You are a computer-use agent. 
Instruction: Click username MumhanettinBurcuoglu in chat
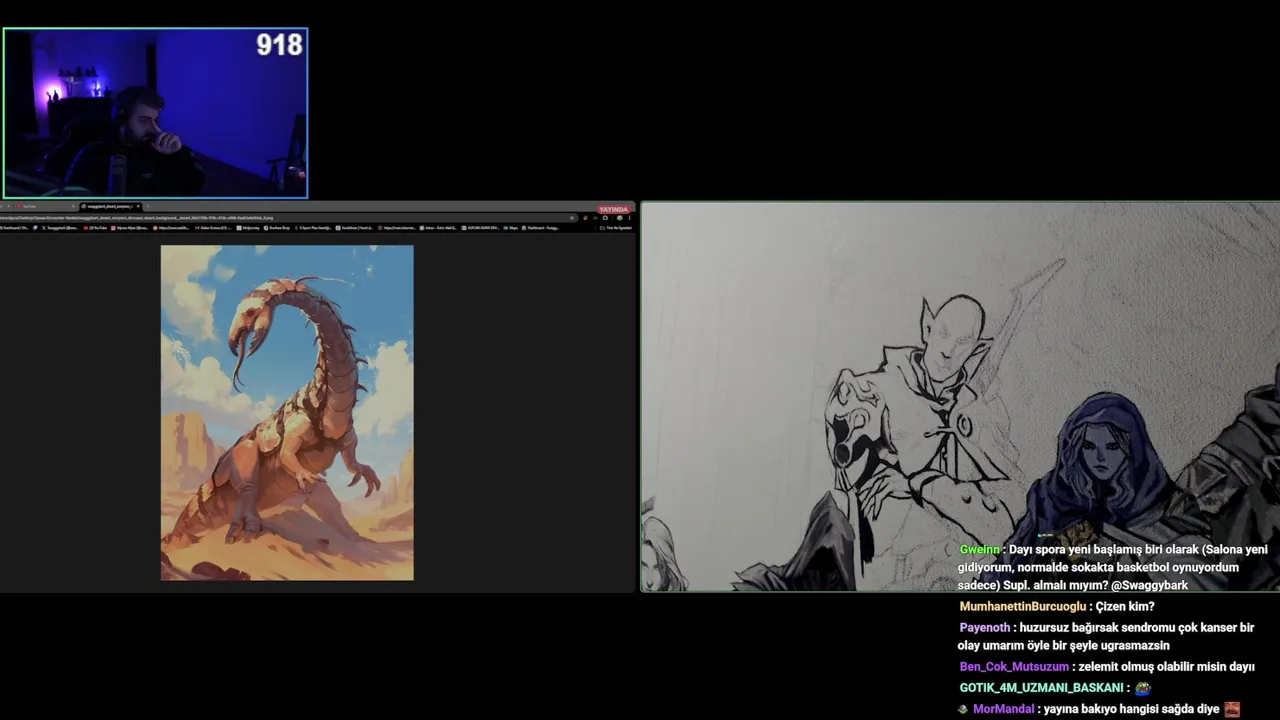[1022, 606]
